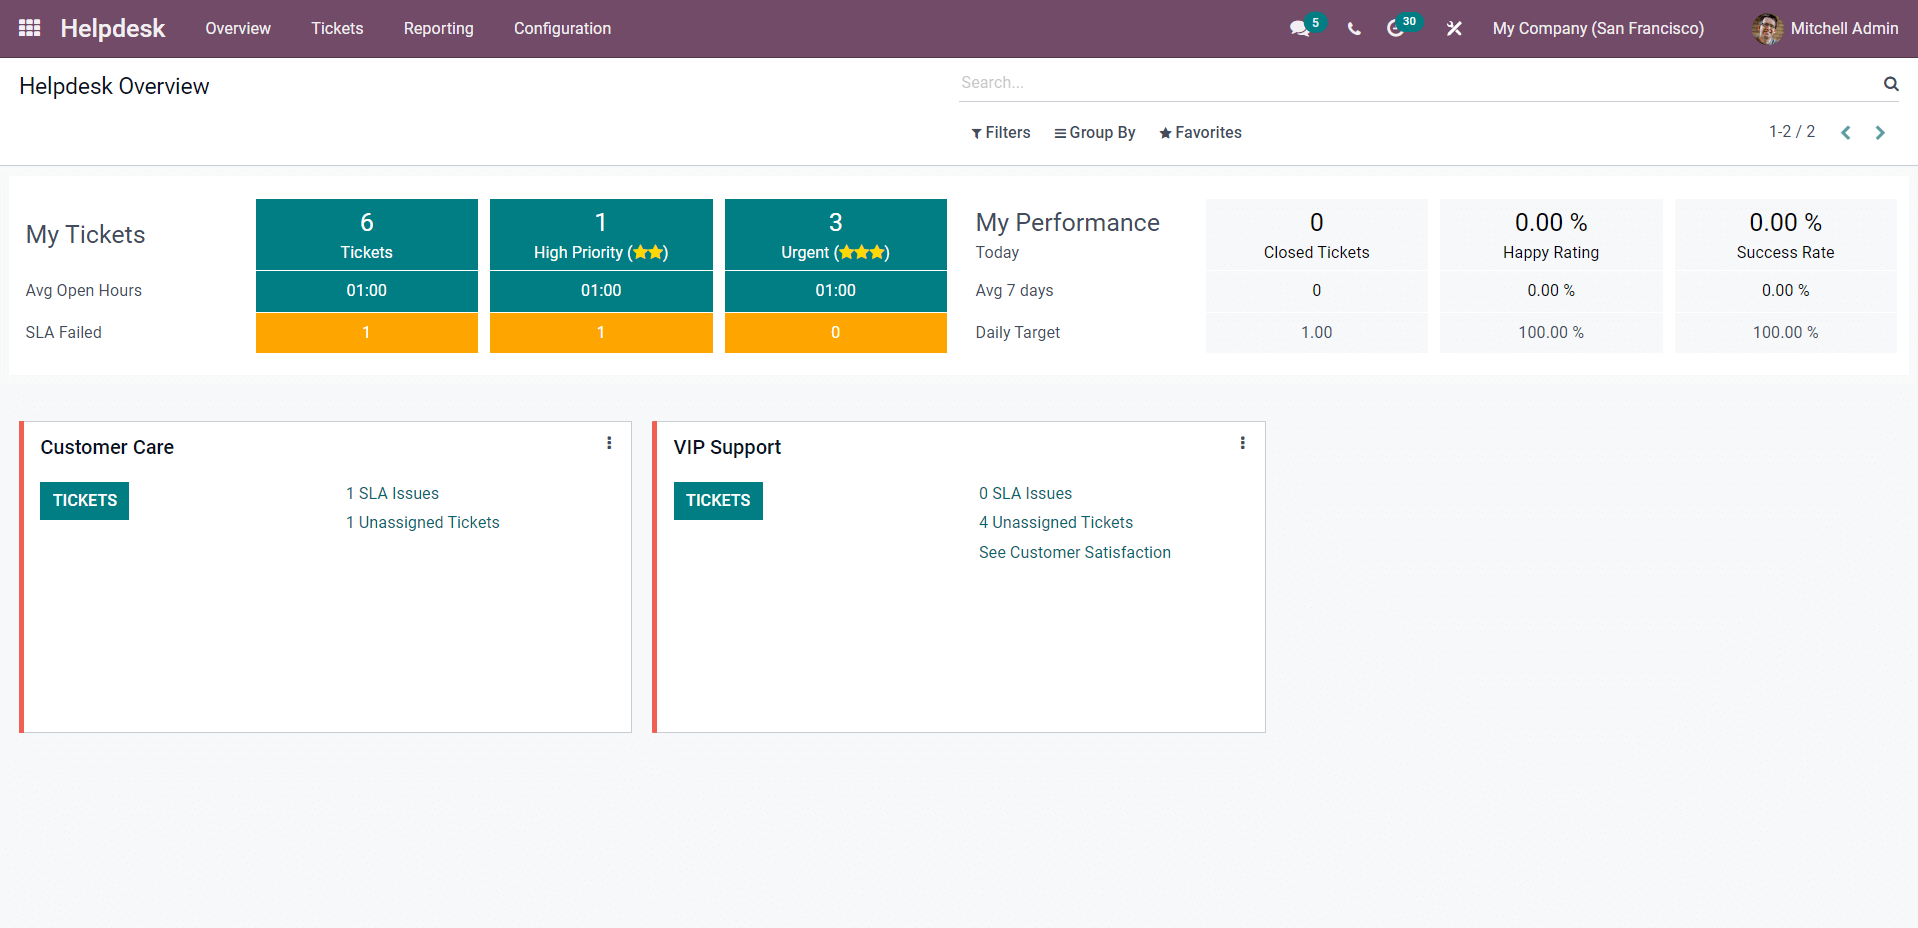Click Mitchell Admin avatar picture

tap(1767, 29)
